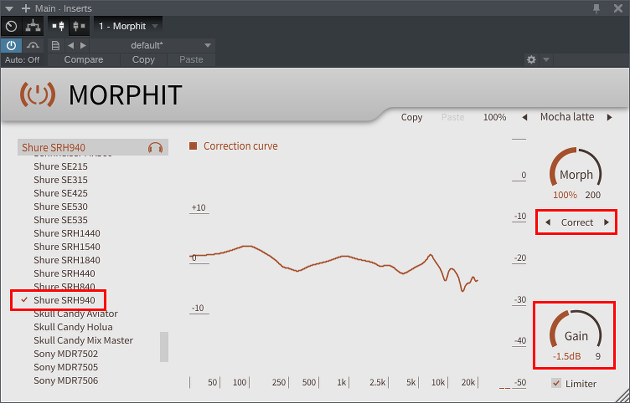Select Skull Candy Mix Master headphones
The width and height of the screenshot is (630, 403).
(83, 340)
